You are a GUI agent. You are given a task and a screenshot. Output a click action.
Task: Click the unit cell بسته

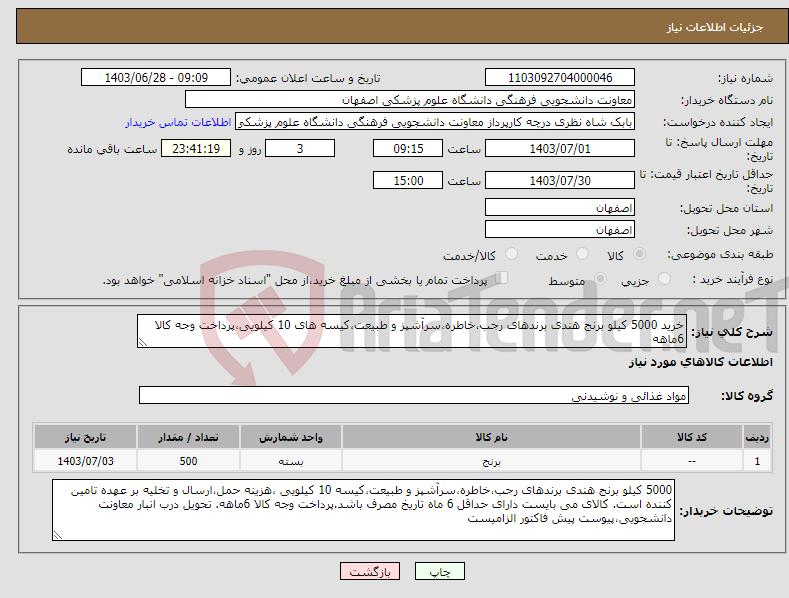coord(291,461)
